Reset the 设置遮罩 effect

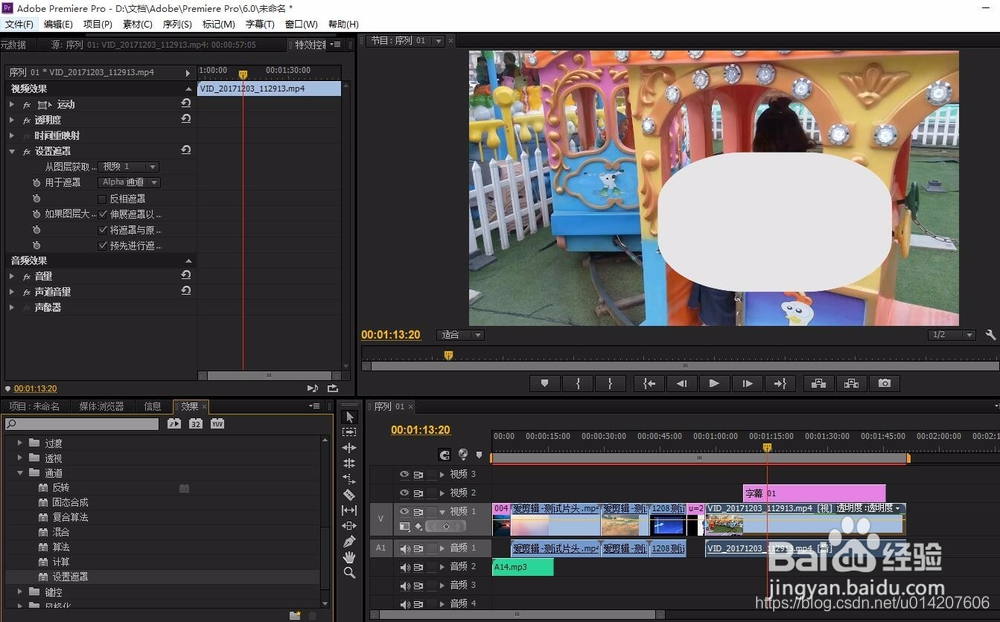[x=186, y=150]
